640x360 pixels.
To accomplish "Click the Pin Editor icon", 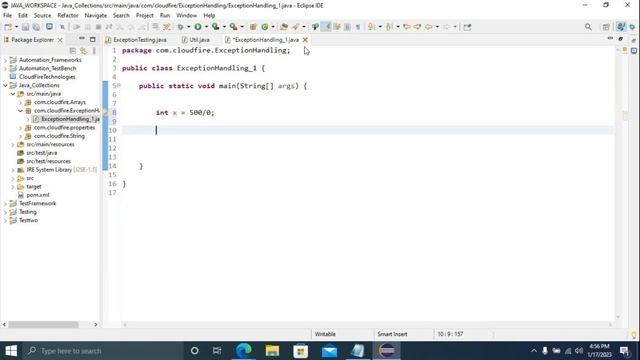I will point(467,27).
